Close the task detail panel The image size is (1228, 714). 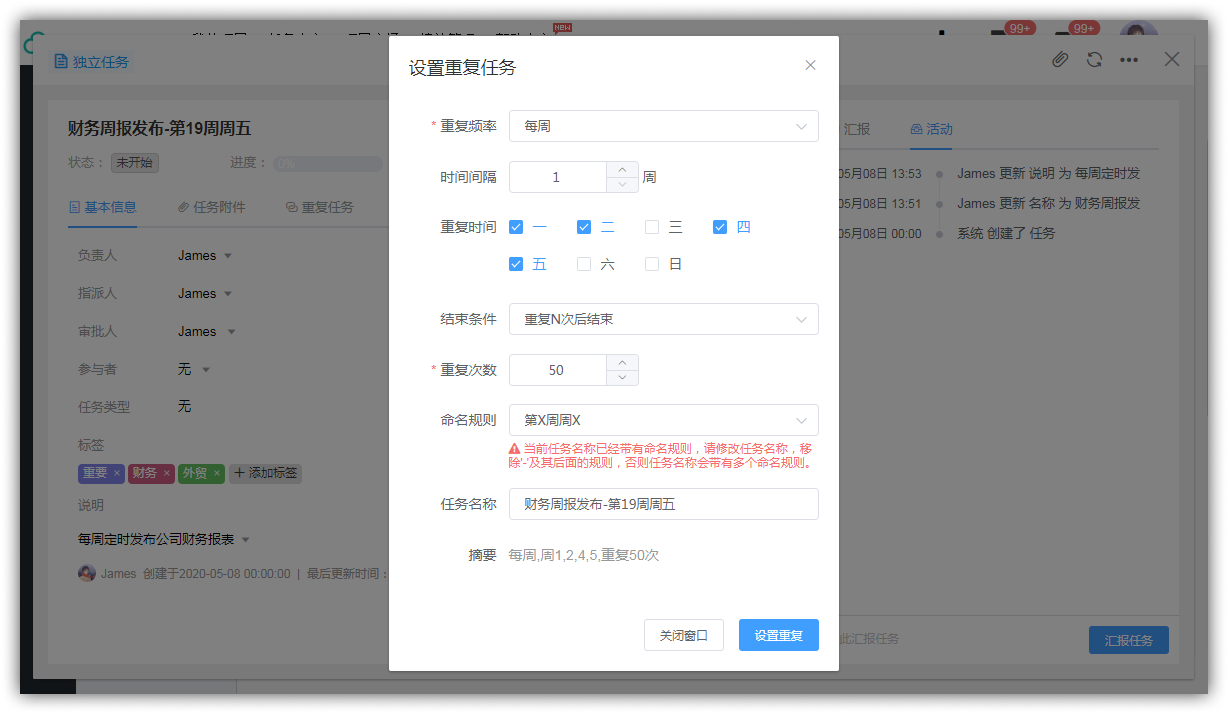[1172, 59]
